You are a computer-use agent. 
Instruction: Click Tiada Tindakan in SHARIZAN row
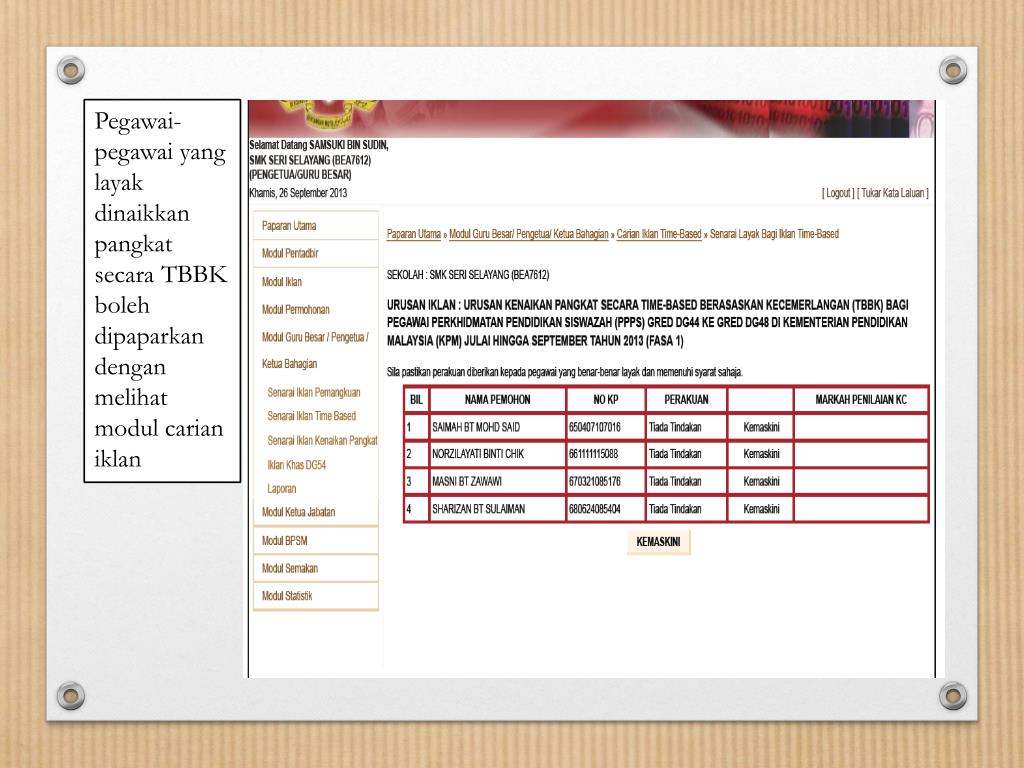pos(675,509)
